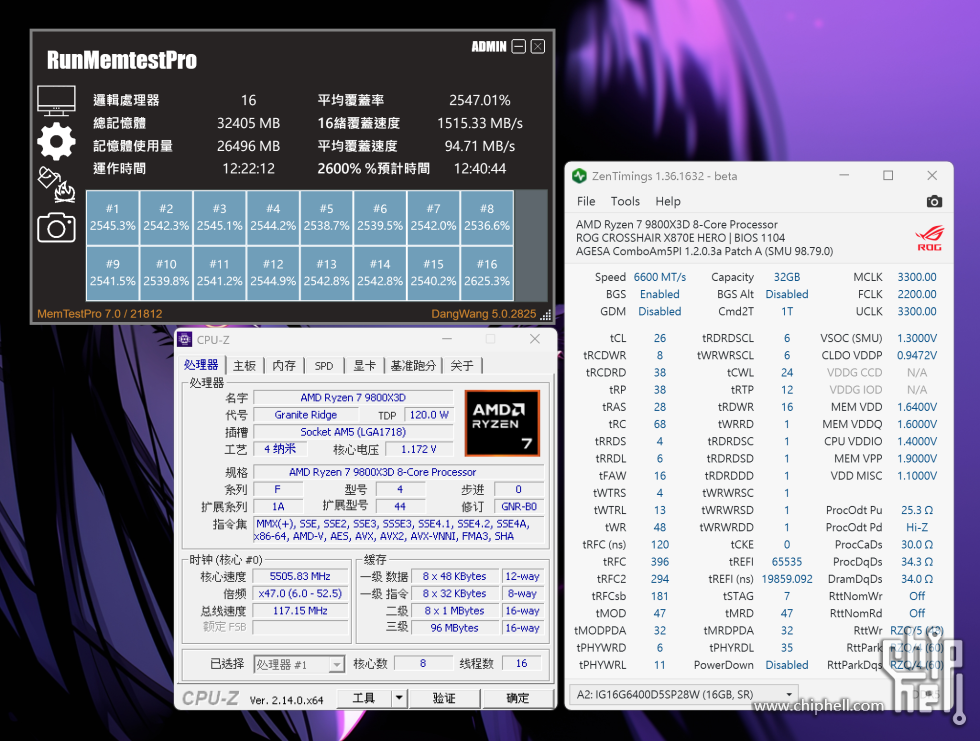Image resolution: width=980 pixels, height=741 pixels.
Task: Maximize the ZenTimings window
Action: 888,176
